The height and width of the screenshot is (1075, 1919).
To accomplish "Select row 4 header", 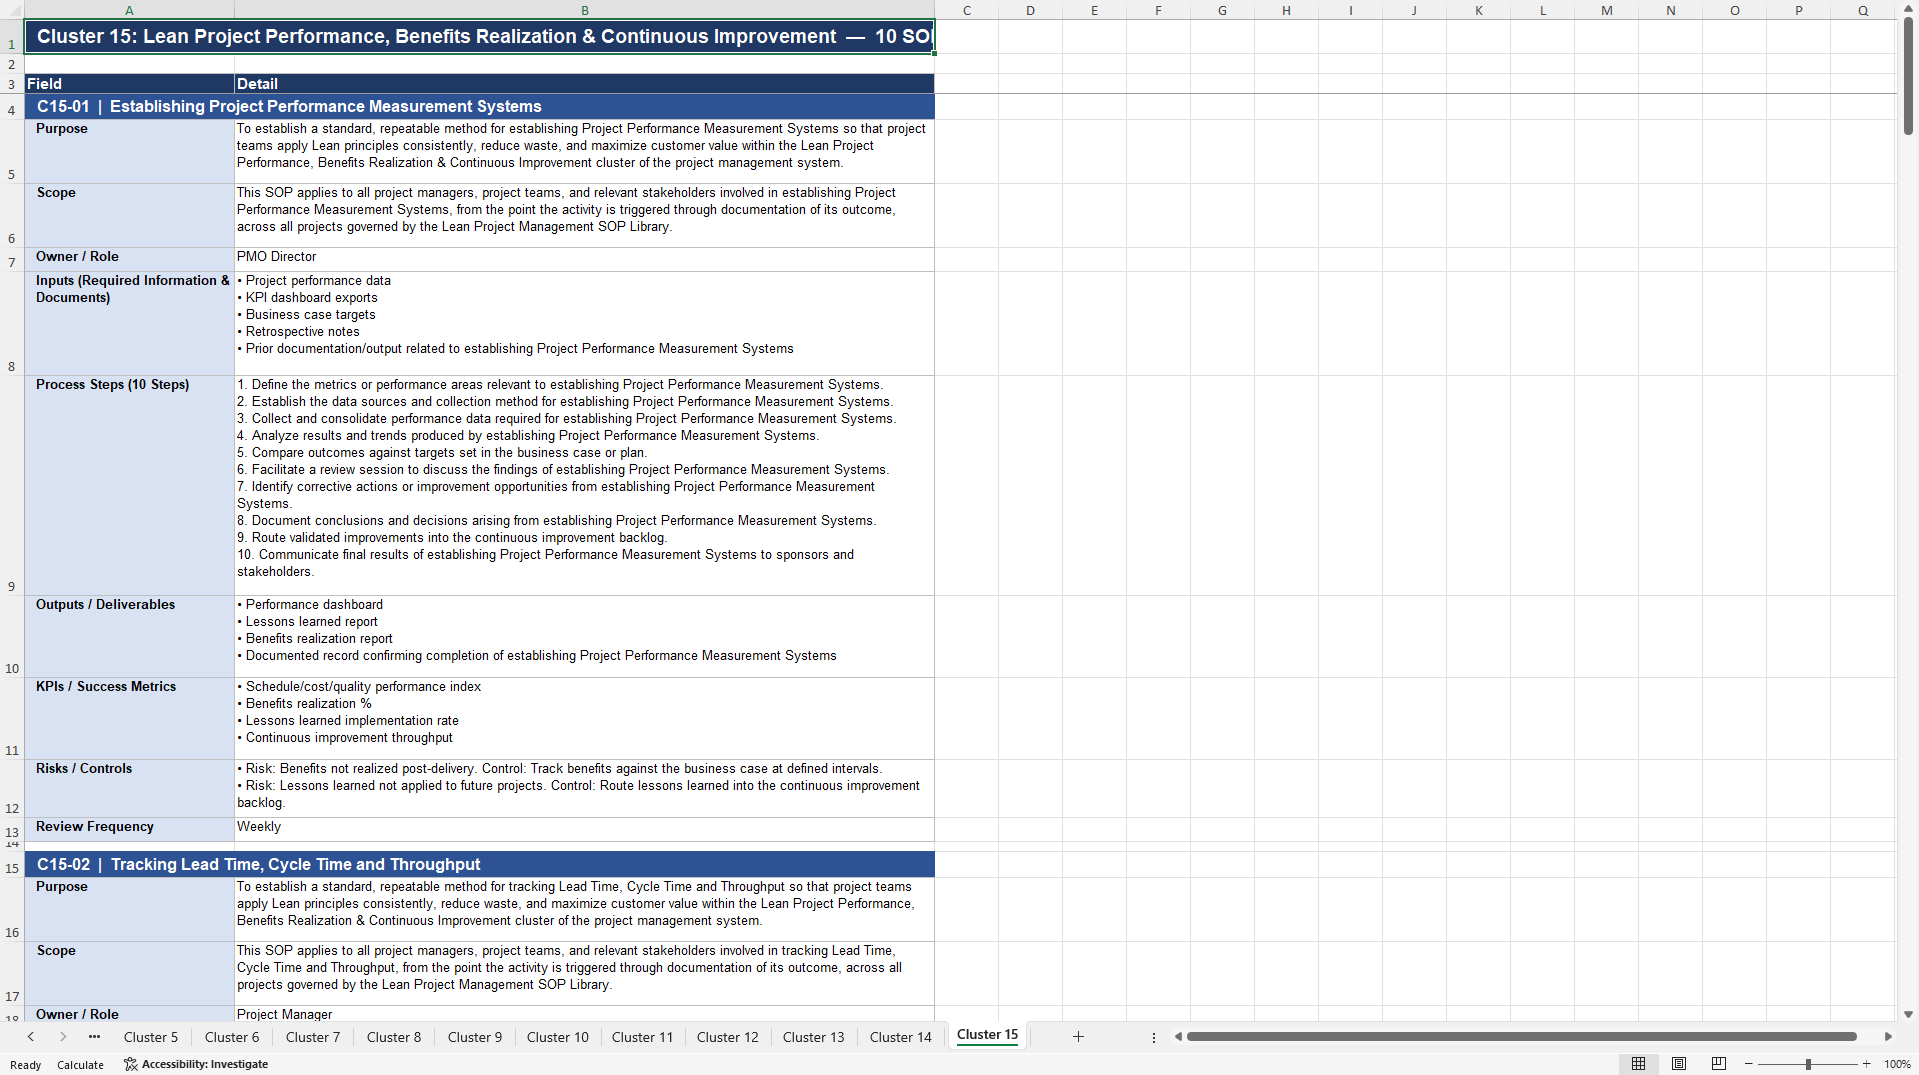I will pyautogui.click(x=12, y=107).
